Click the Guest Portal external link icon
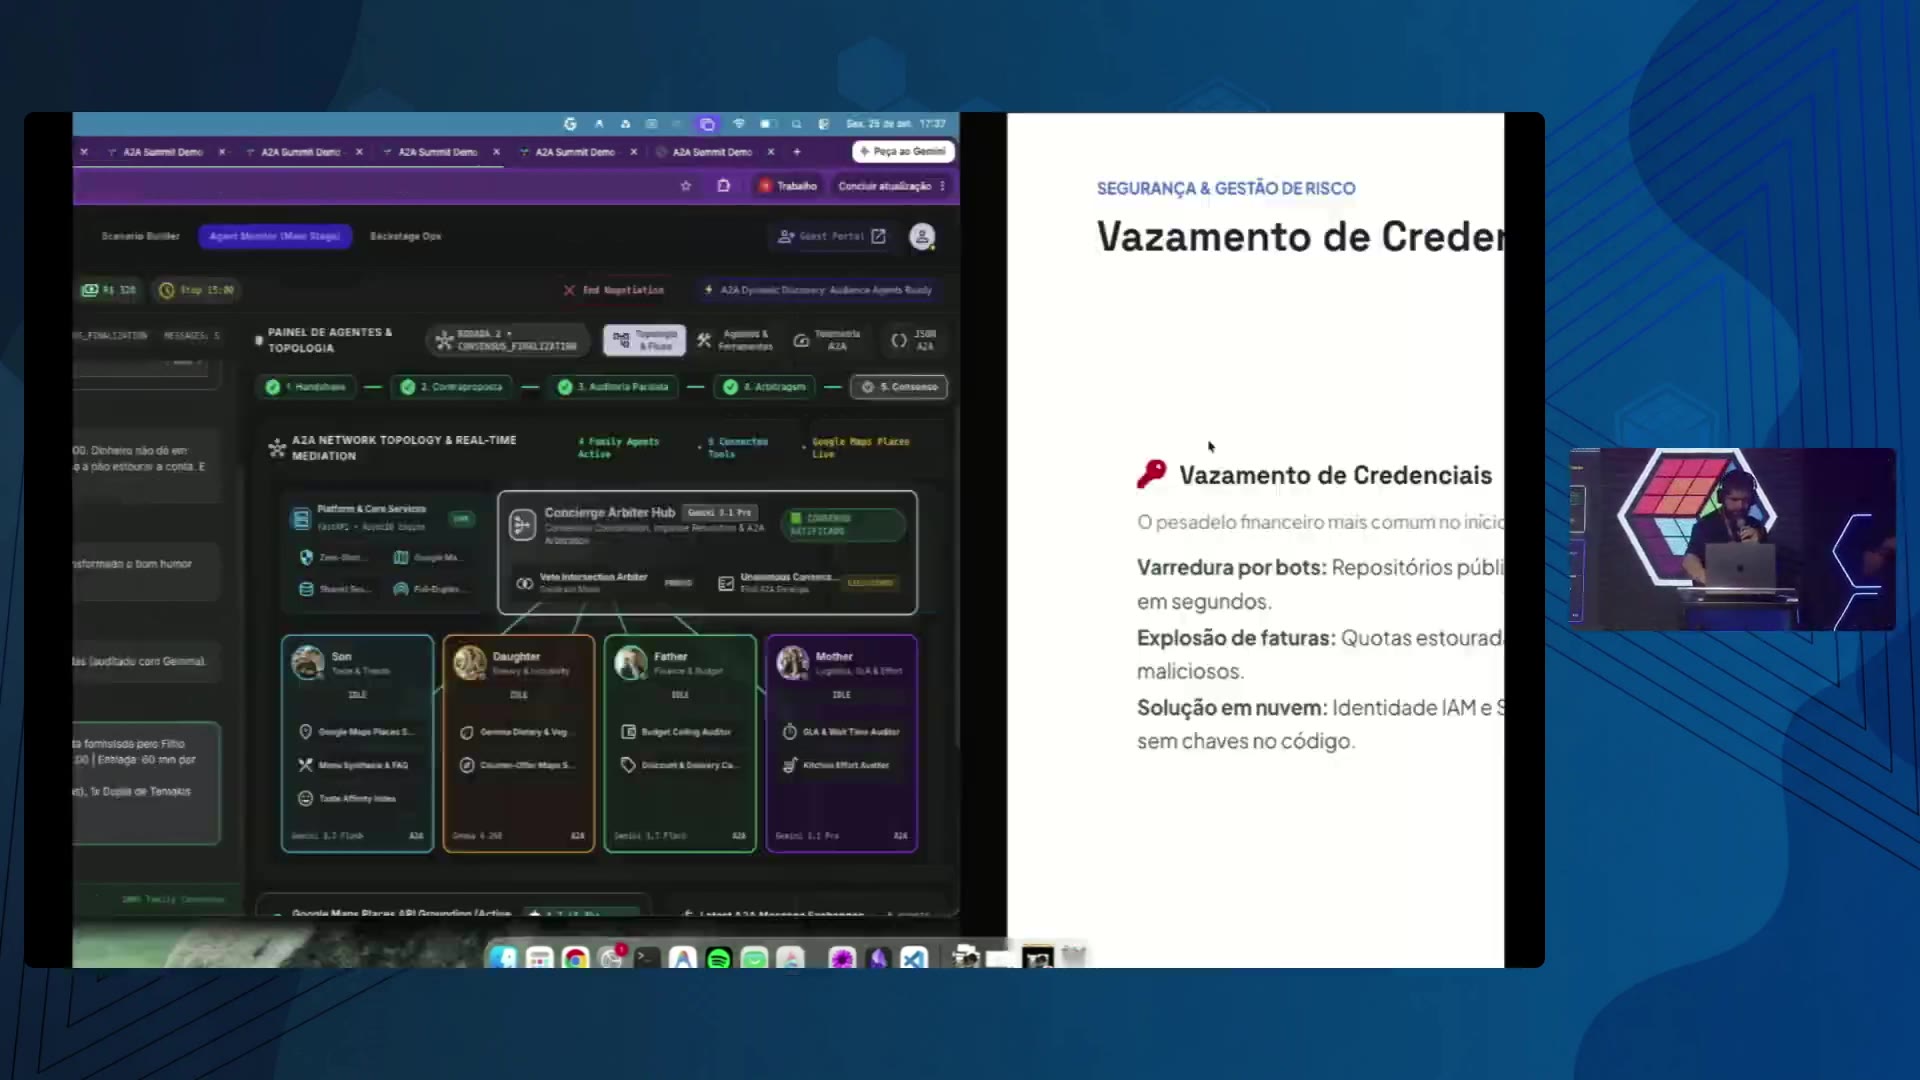This screenshot has height=1080, width=1920. point(878,236)
